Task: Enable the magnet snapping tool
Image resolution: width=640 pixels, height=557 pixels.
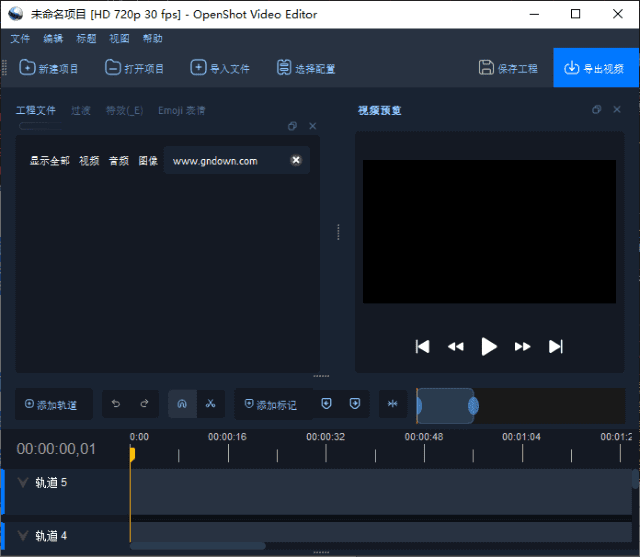Action: [182, 404]
